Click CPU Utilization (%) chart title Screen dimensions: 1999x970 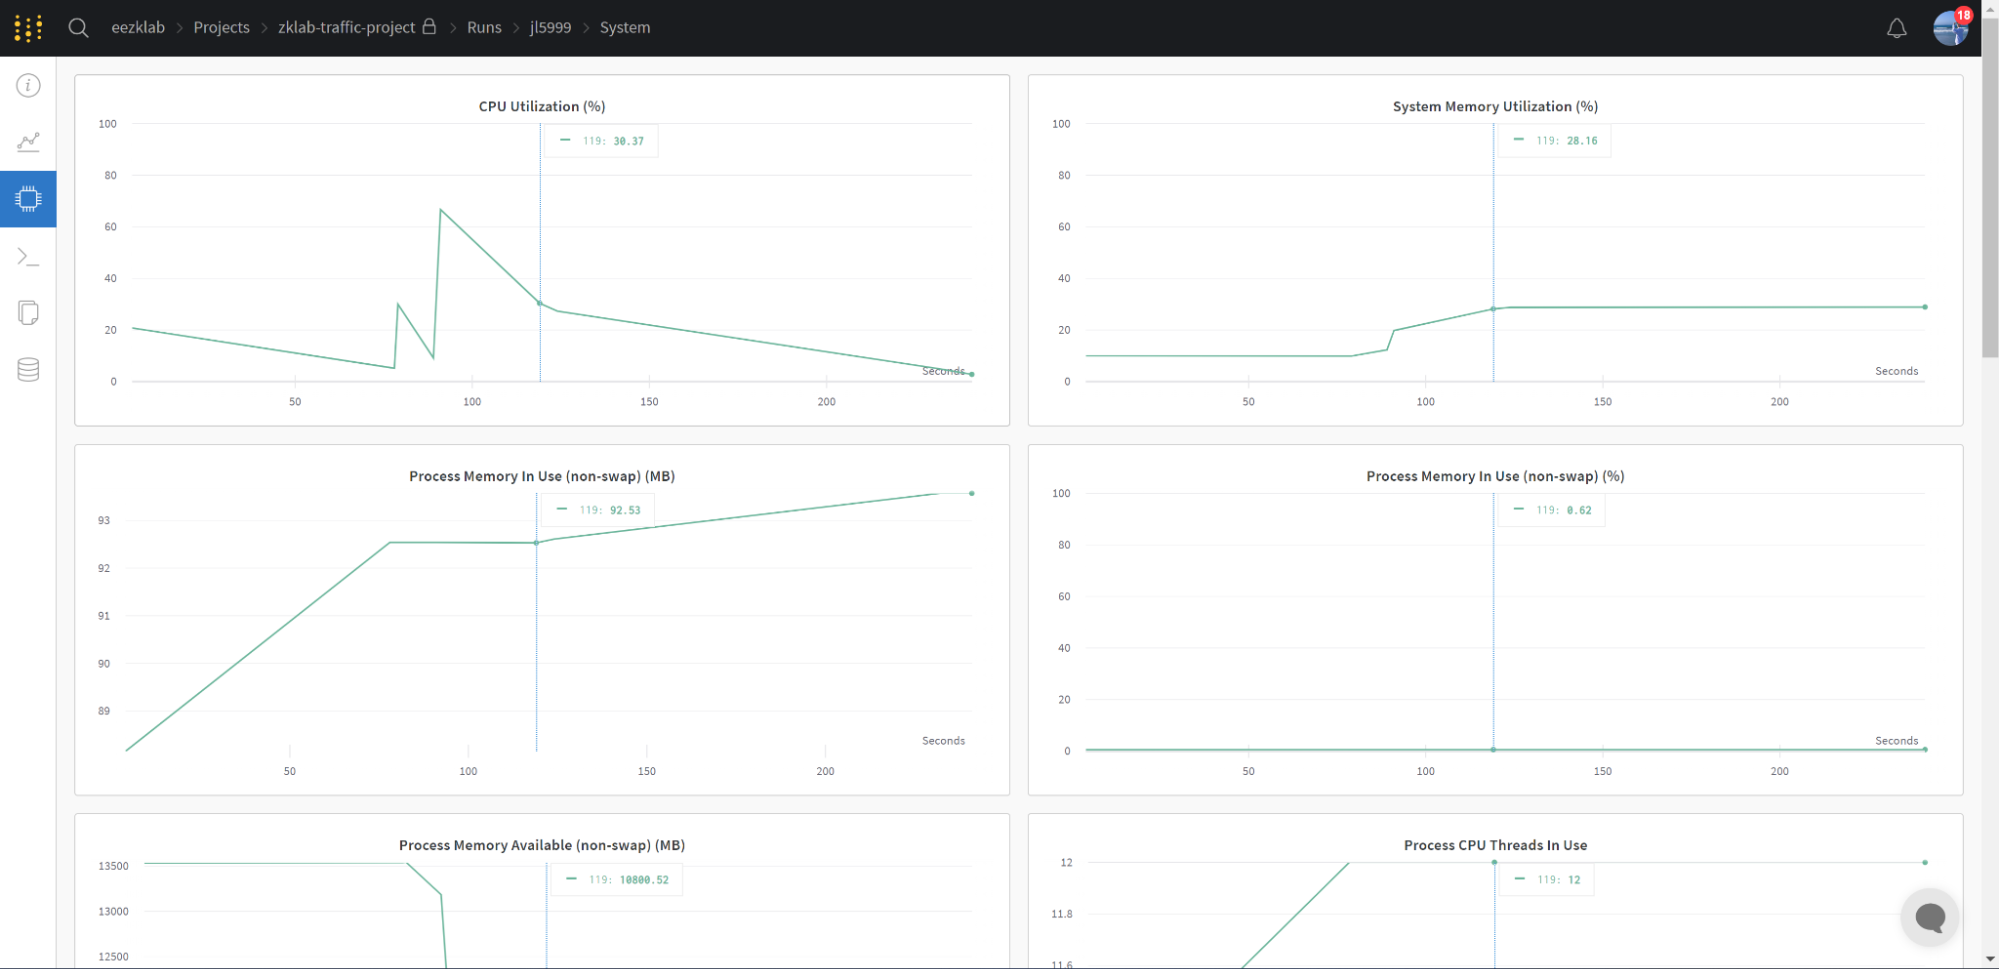coord(542,107)
